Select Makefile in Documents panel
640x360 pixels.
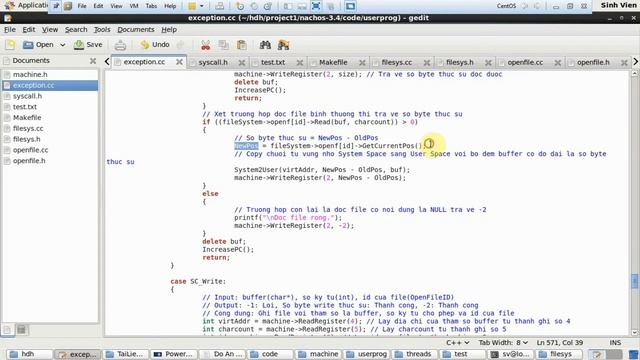[x=50, y=118]
